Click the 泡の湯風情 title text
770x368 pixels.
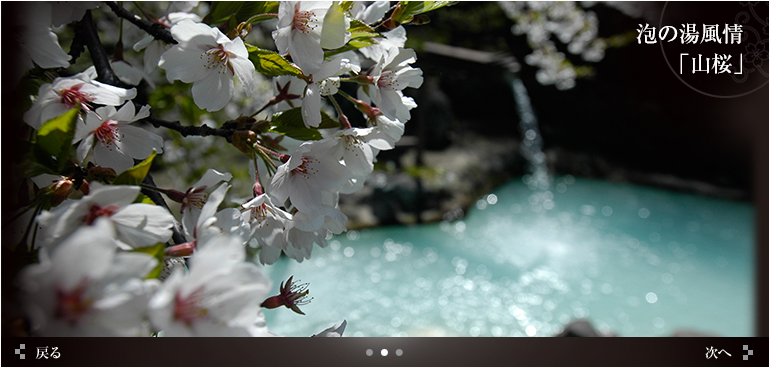pyautogui.click(x=689, y=34)
